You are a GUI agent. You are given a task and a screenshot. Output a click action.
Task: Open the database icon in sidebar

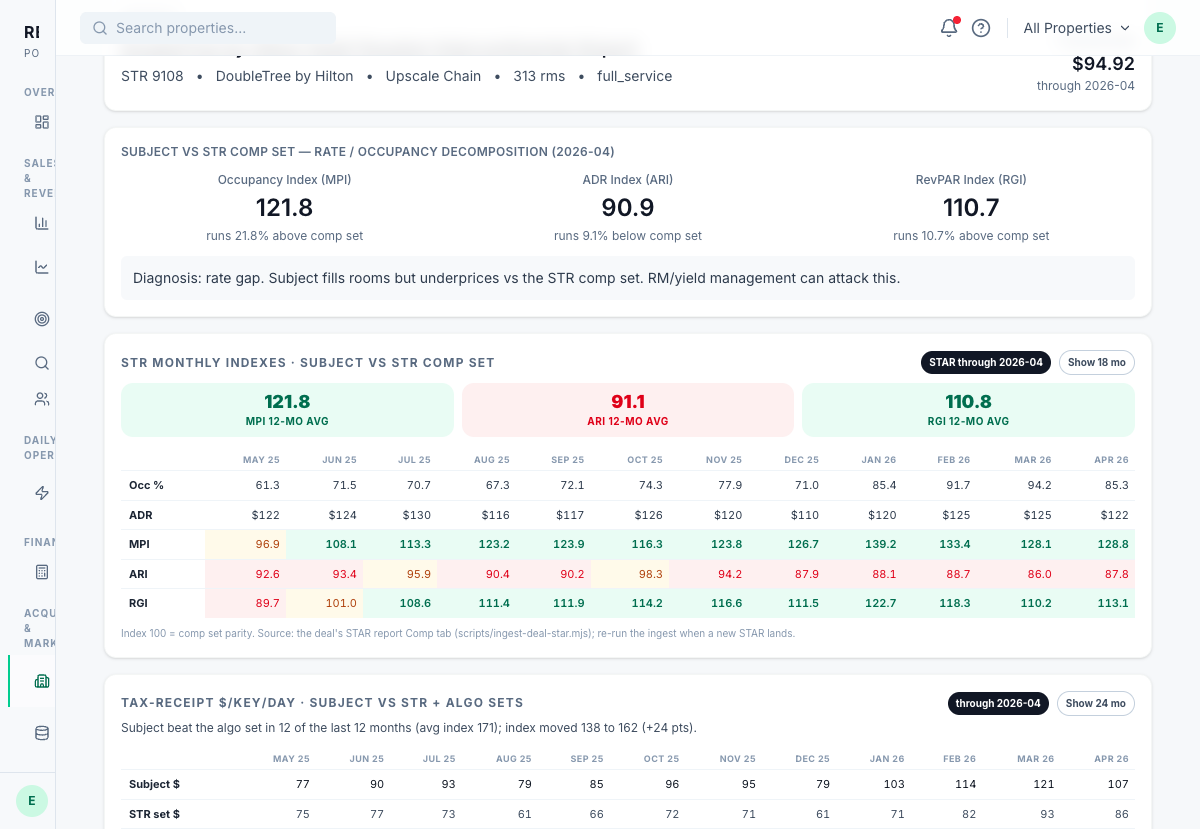tap(41, 733)
